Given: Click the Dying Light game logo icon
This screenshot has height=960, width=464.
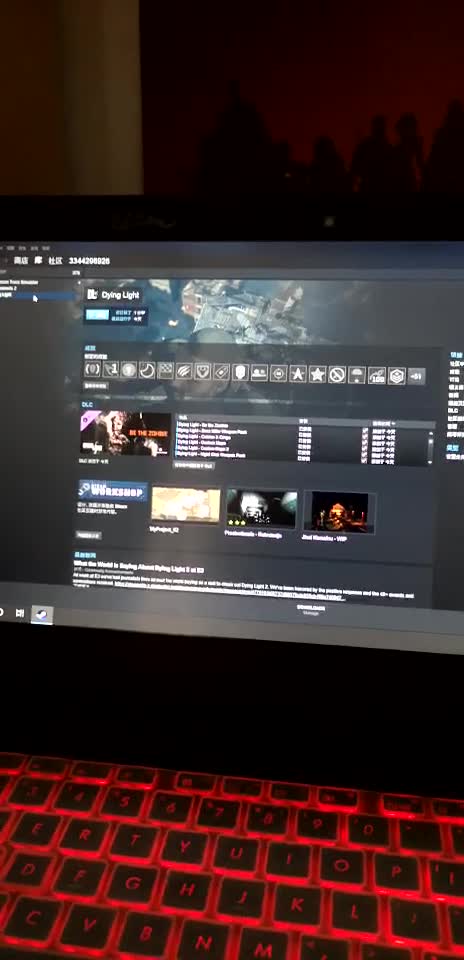Looking at the screenshot, I should [x=93, y=295].
